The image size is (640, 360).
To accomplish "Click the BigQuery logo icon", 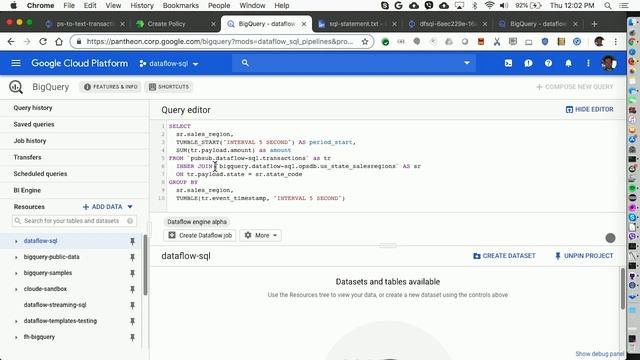I will coord(16,87).
